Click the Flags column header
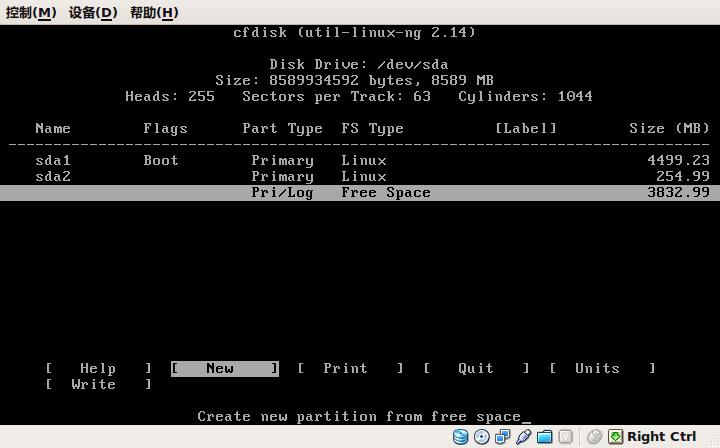 [x=165, y=129]
